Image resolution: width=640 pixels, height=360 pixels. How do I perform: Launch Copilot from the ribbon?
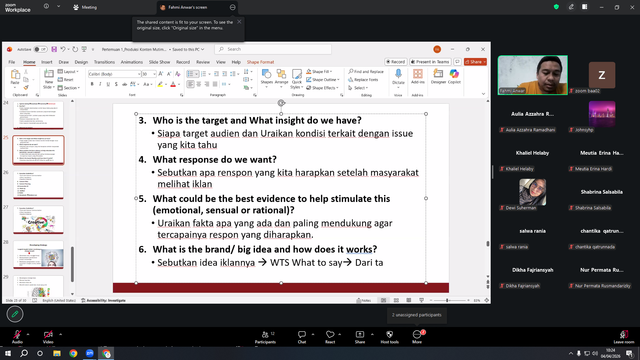454,77
